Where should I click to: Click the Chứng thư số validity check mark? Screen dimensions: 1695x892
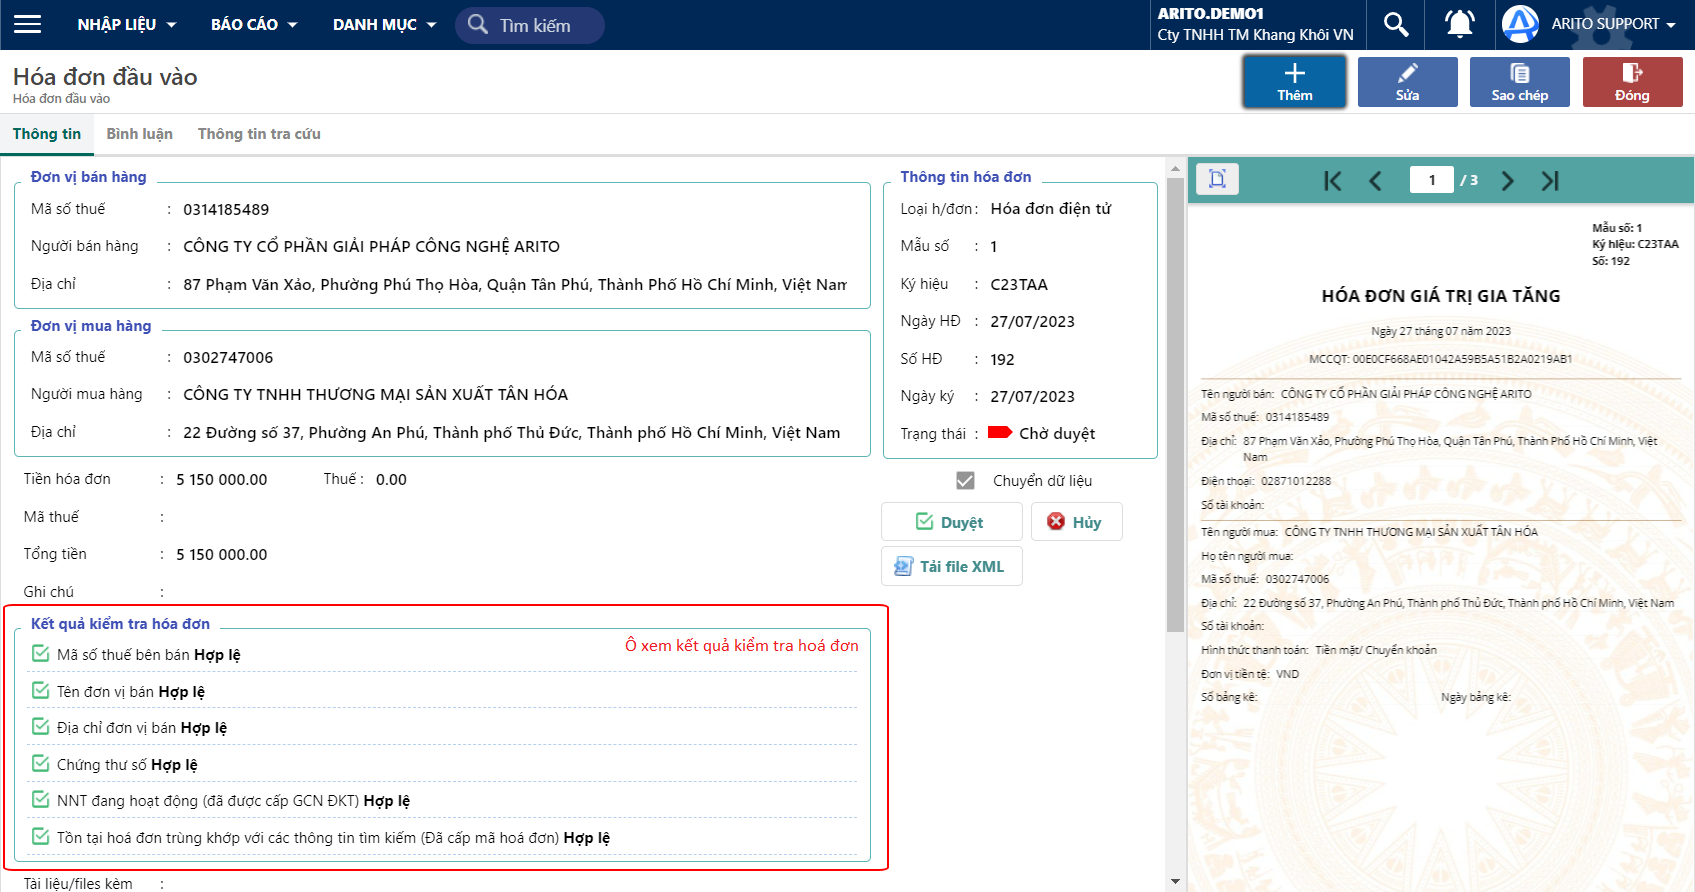[41, 764]
